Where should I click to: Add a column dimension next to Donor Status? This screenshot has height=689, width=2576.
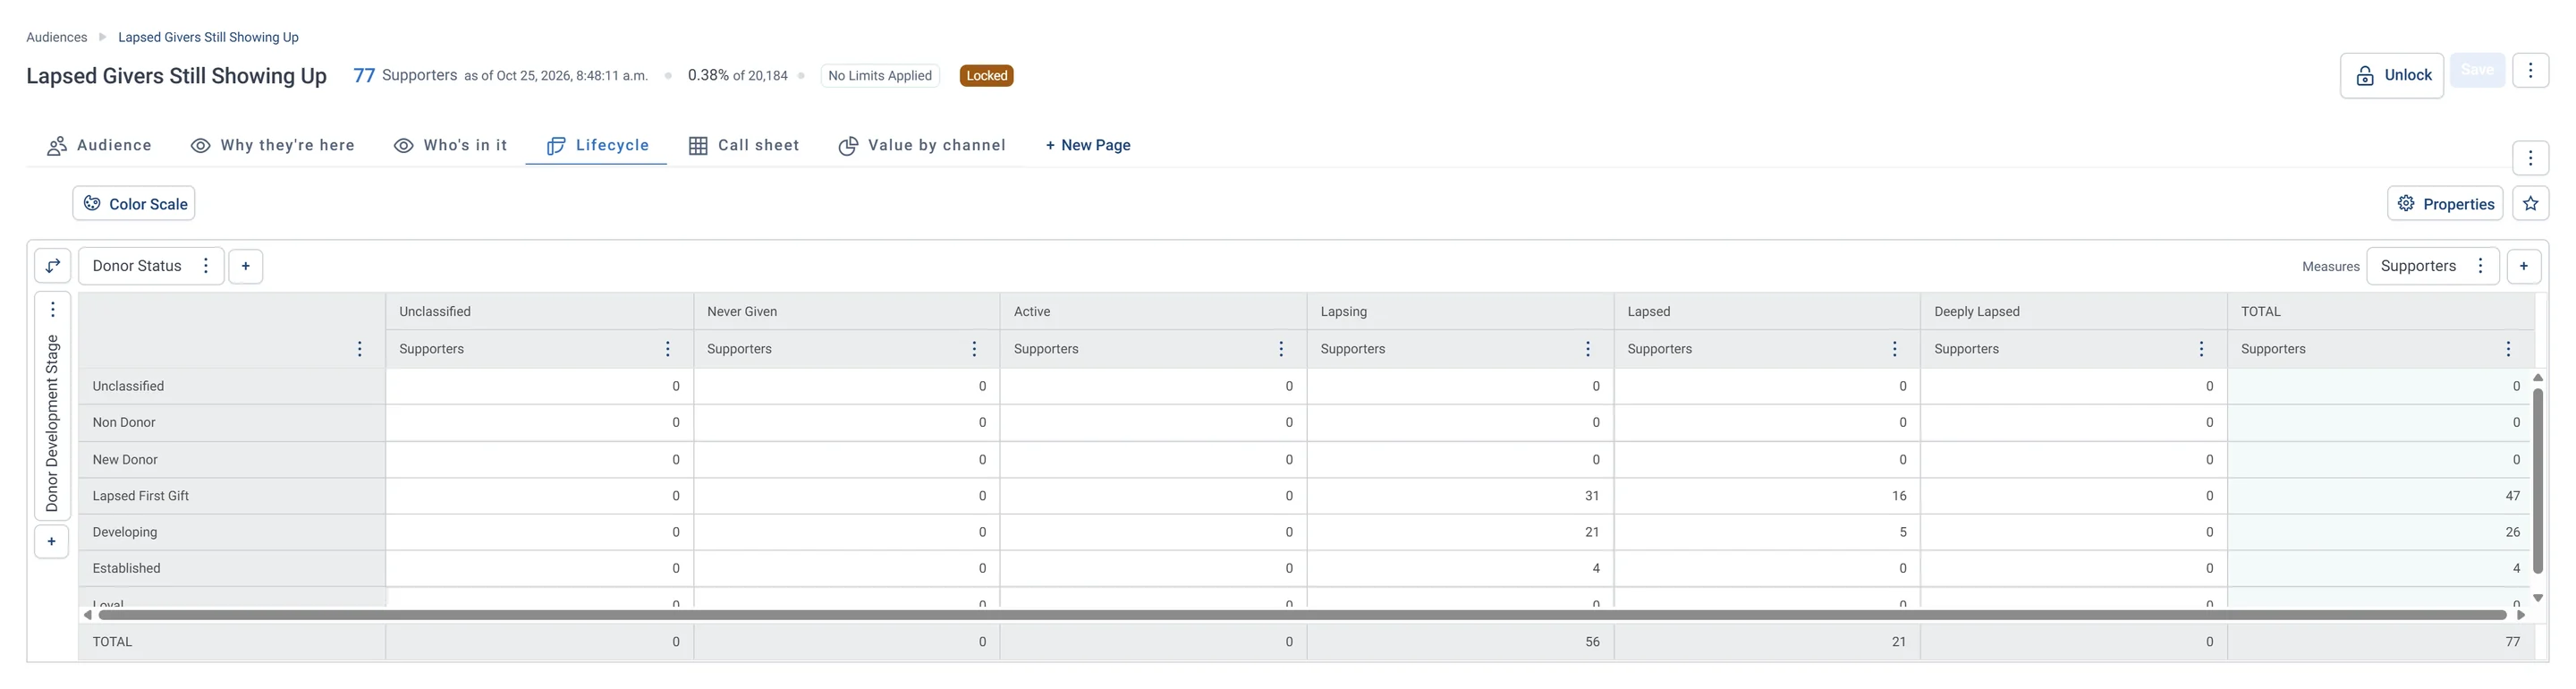tap(246, 266)
